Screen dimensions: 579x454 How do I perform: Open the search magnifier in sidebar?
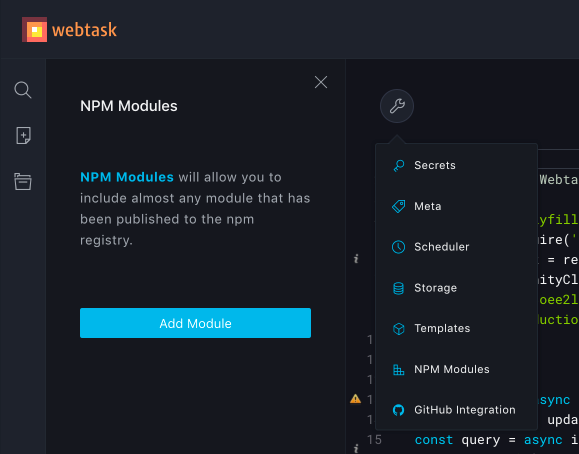click(23, 90)
